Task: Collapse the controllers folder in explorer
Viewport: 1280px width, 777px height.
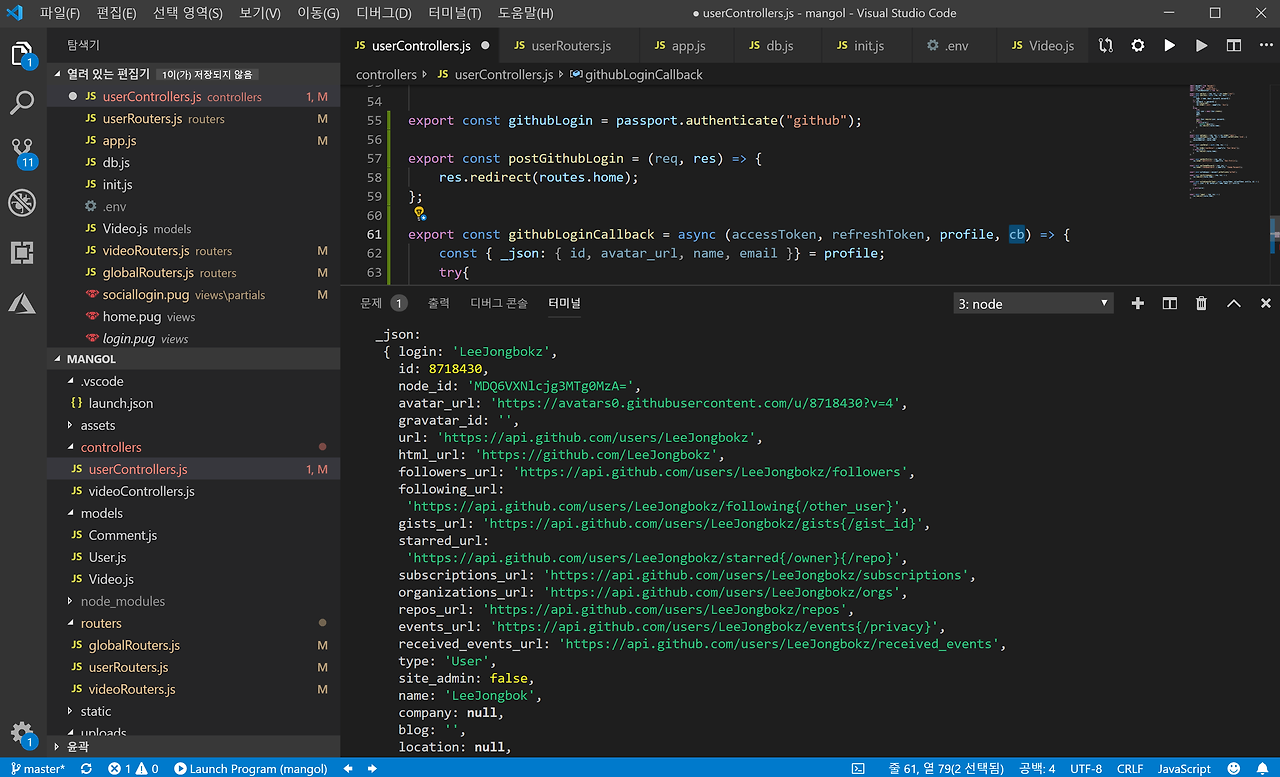Action: (x=110, y=447)
